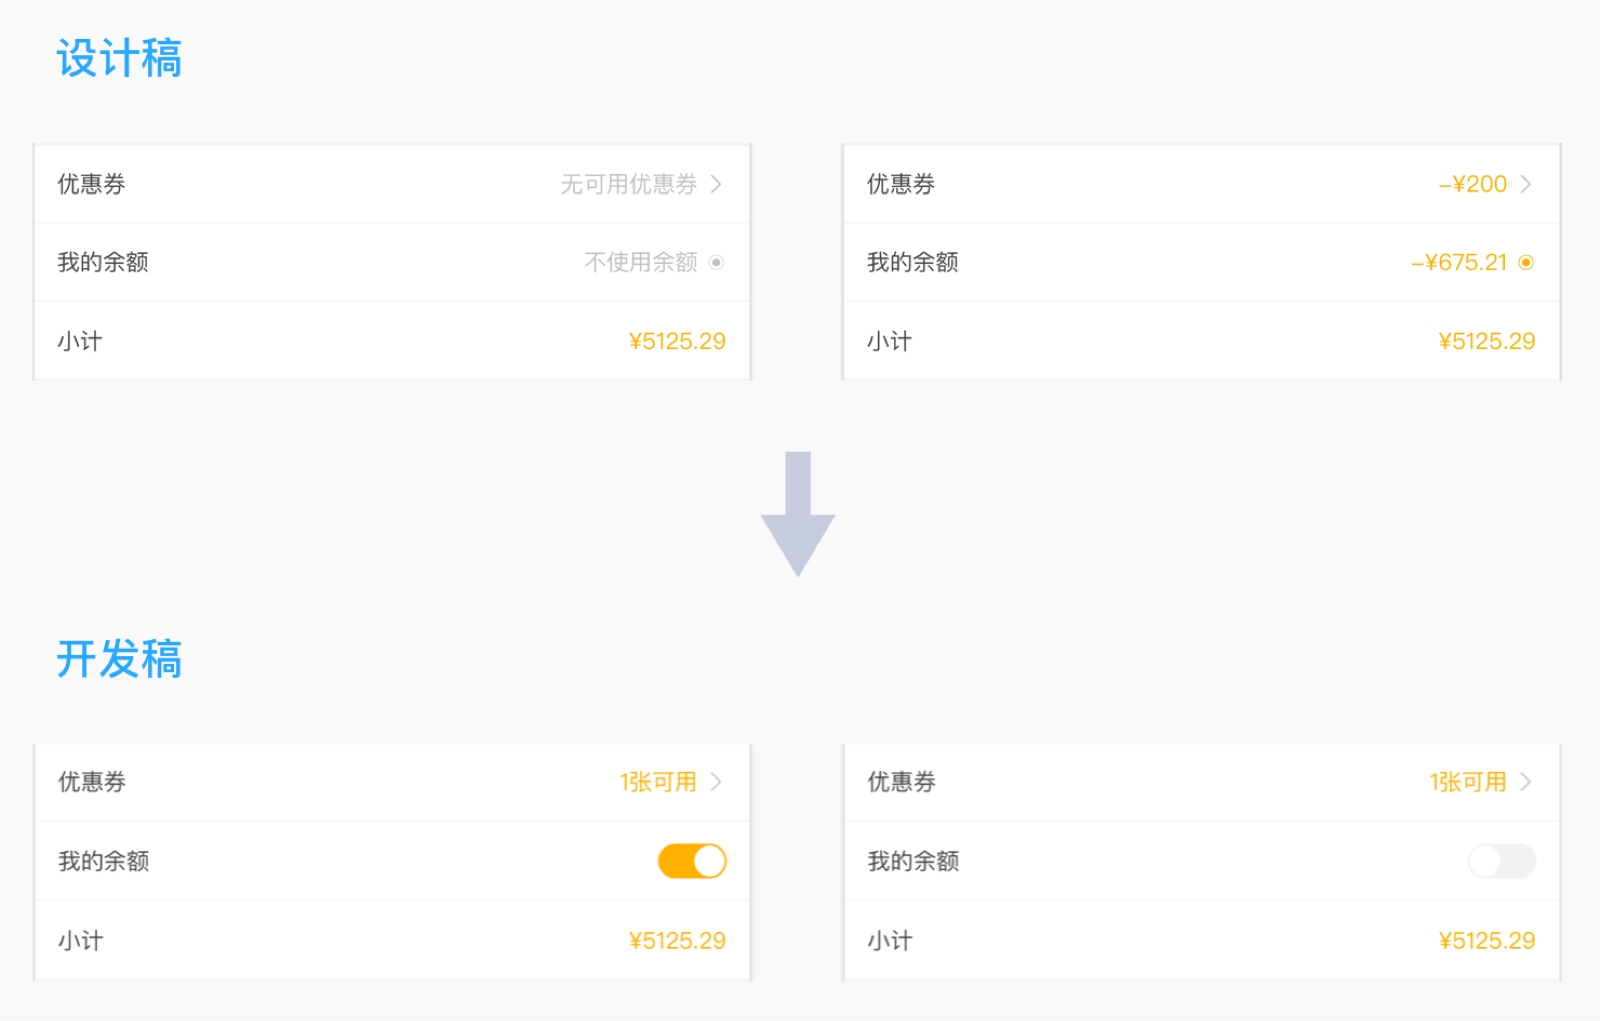Click 1张可用 in card with disabled switch
The height and width of the screenshot is (1021, 1600).
[x=1468, y=782]
